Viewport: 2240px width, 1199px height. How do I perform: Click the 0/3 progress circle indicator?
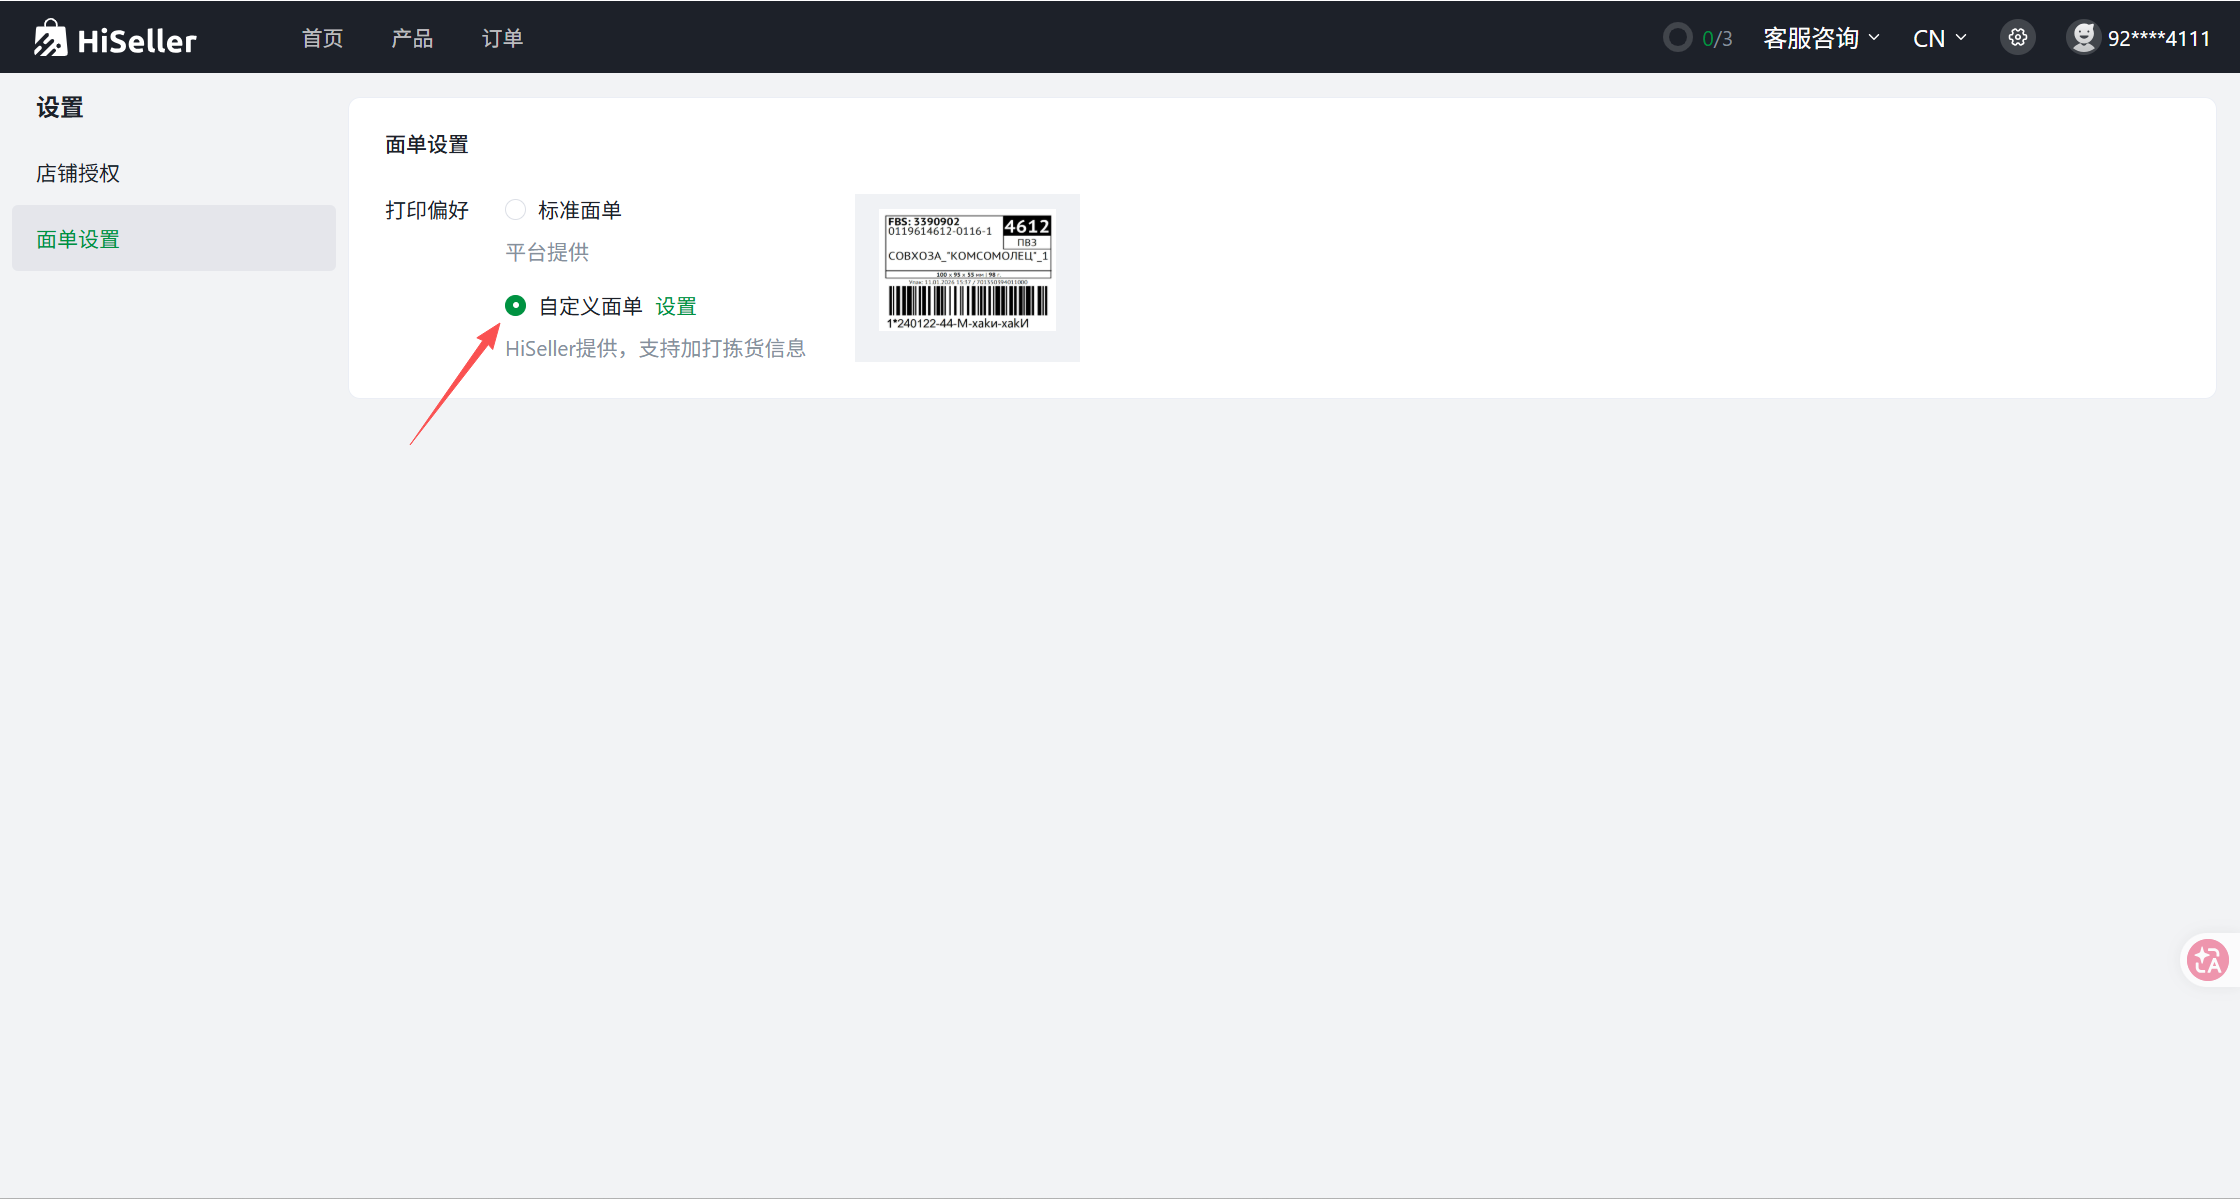tap(1677, 38)
